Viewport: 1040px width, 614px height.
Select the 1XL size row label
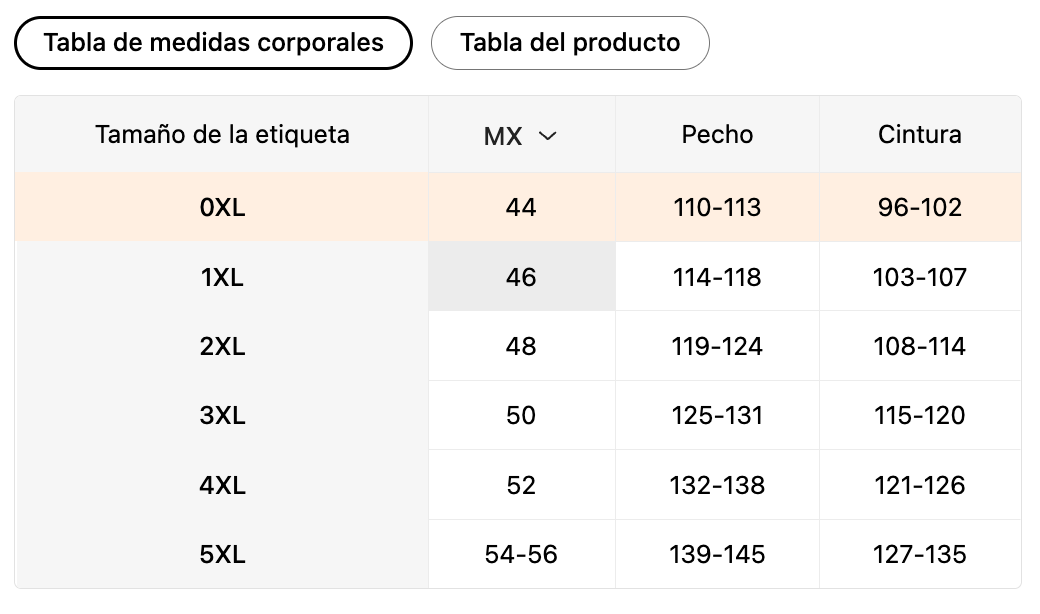click(x=222, y=277)
